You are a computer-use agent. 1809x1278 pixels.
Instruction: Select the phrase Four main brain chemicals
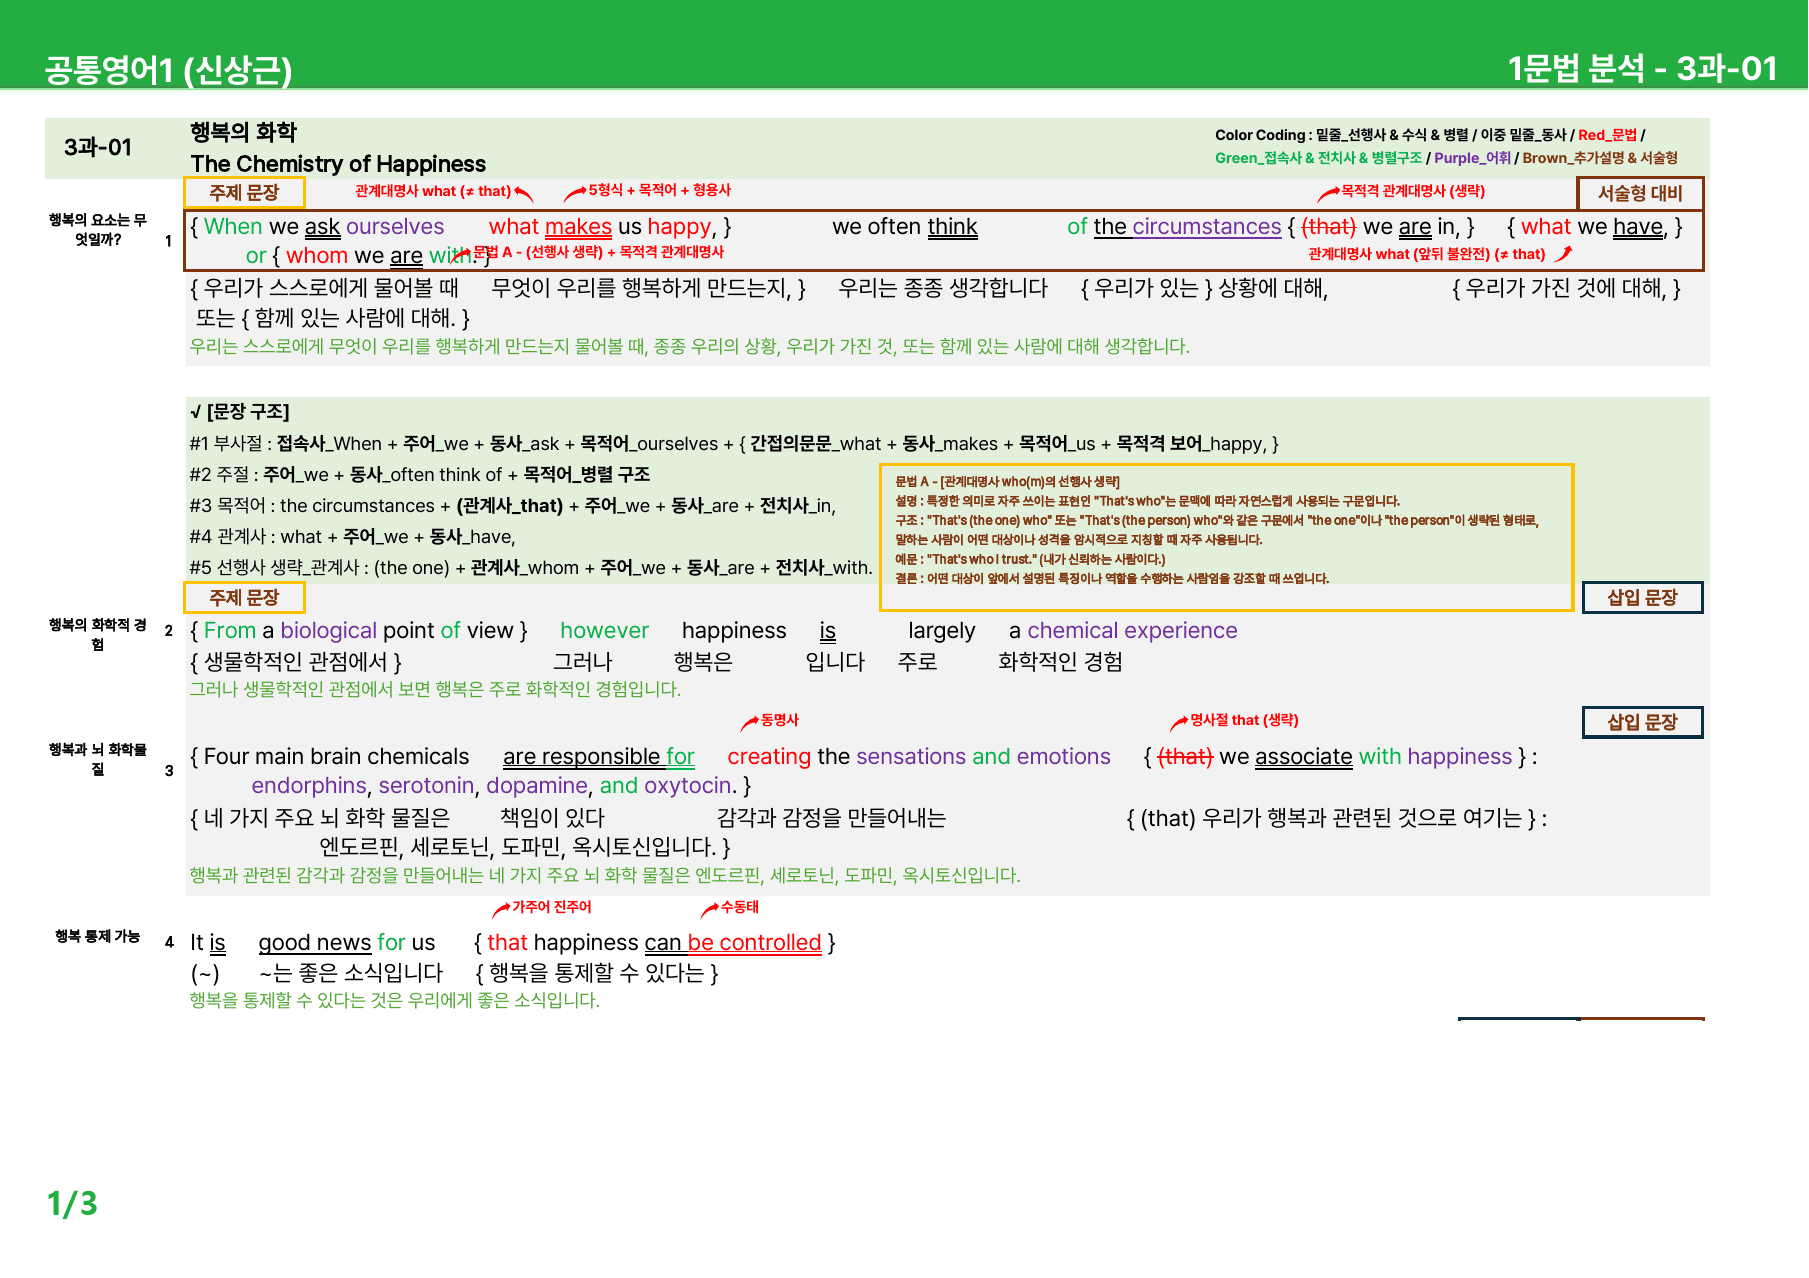pos(336,757)
